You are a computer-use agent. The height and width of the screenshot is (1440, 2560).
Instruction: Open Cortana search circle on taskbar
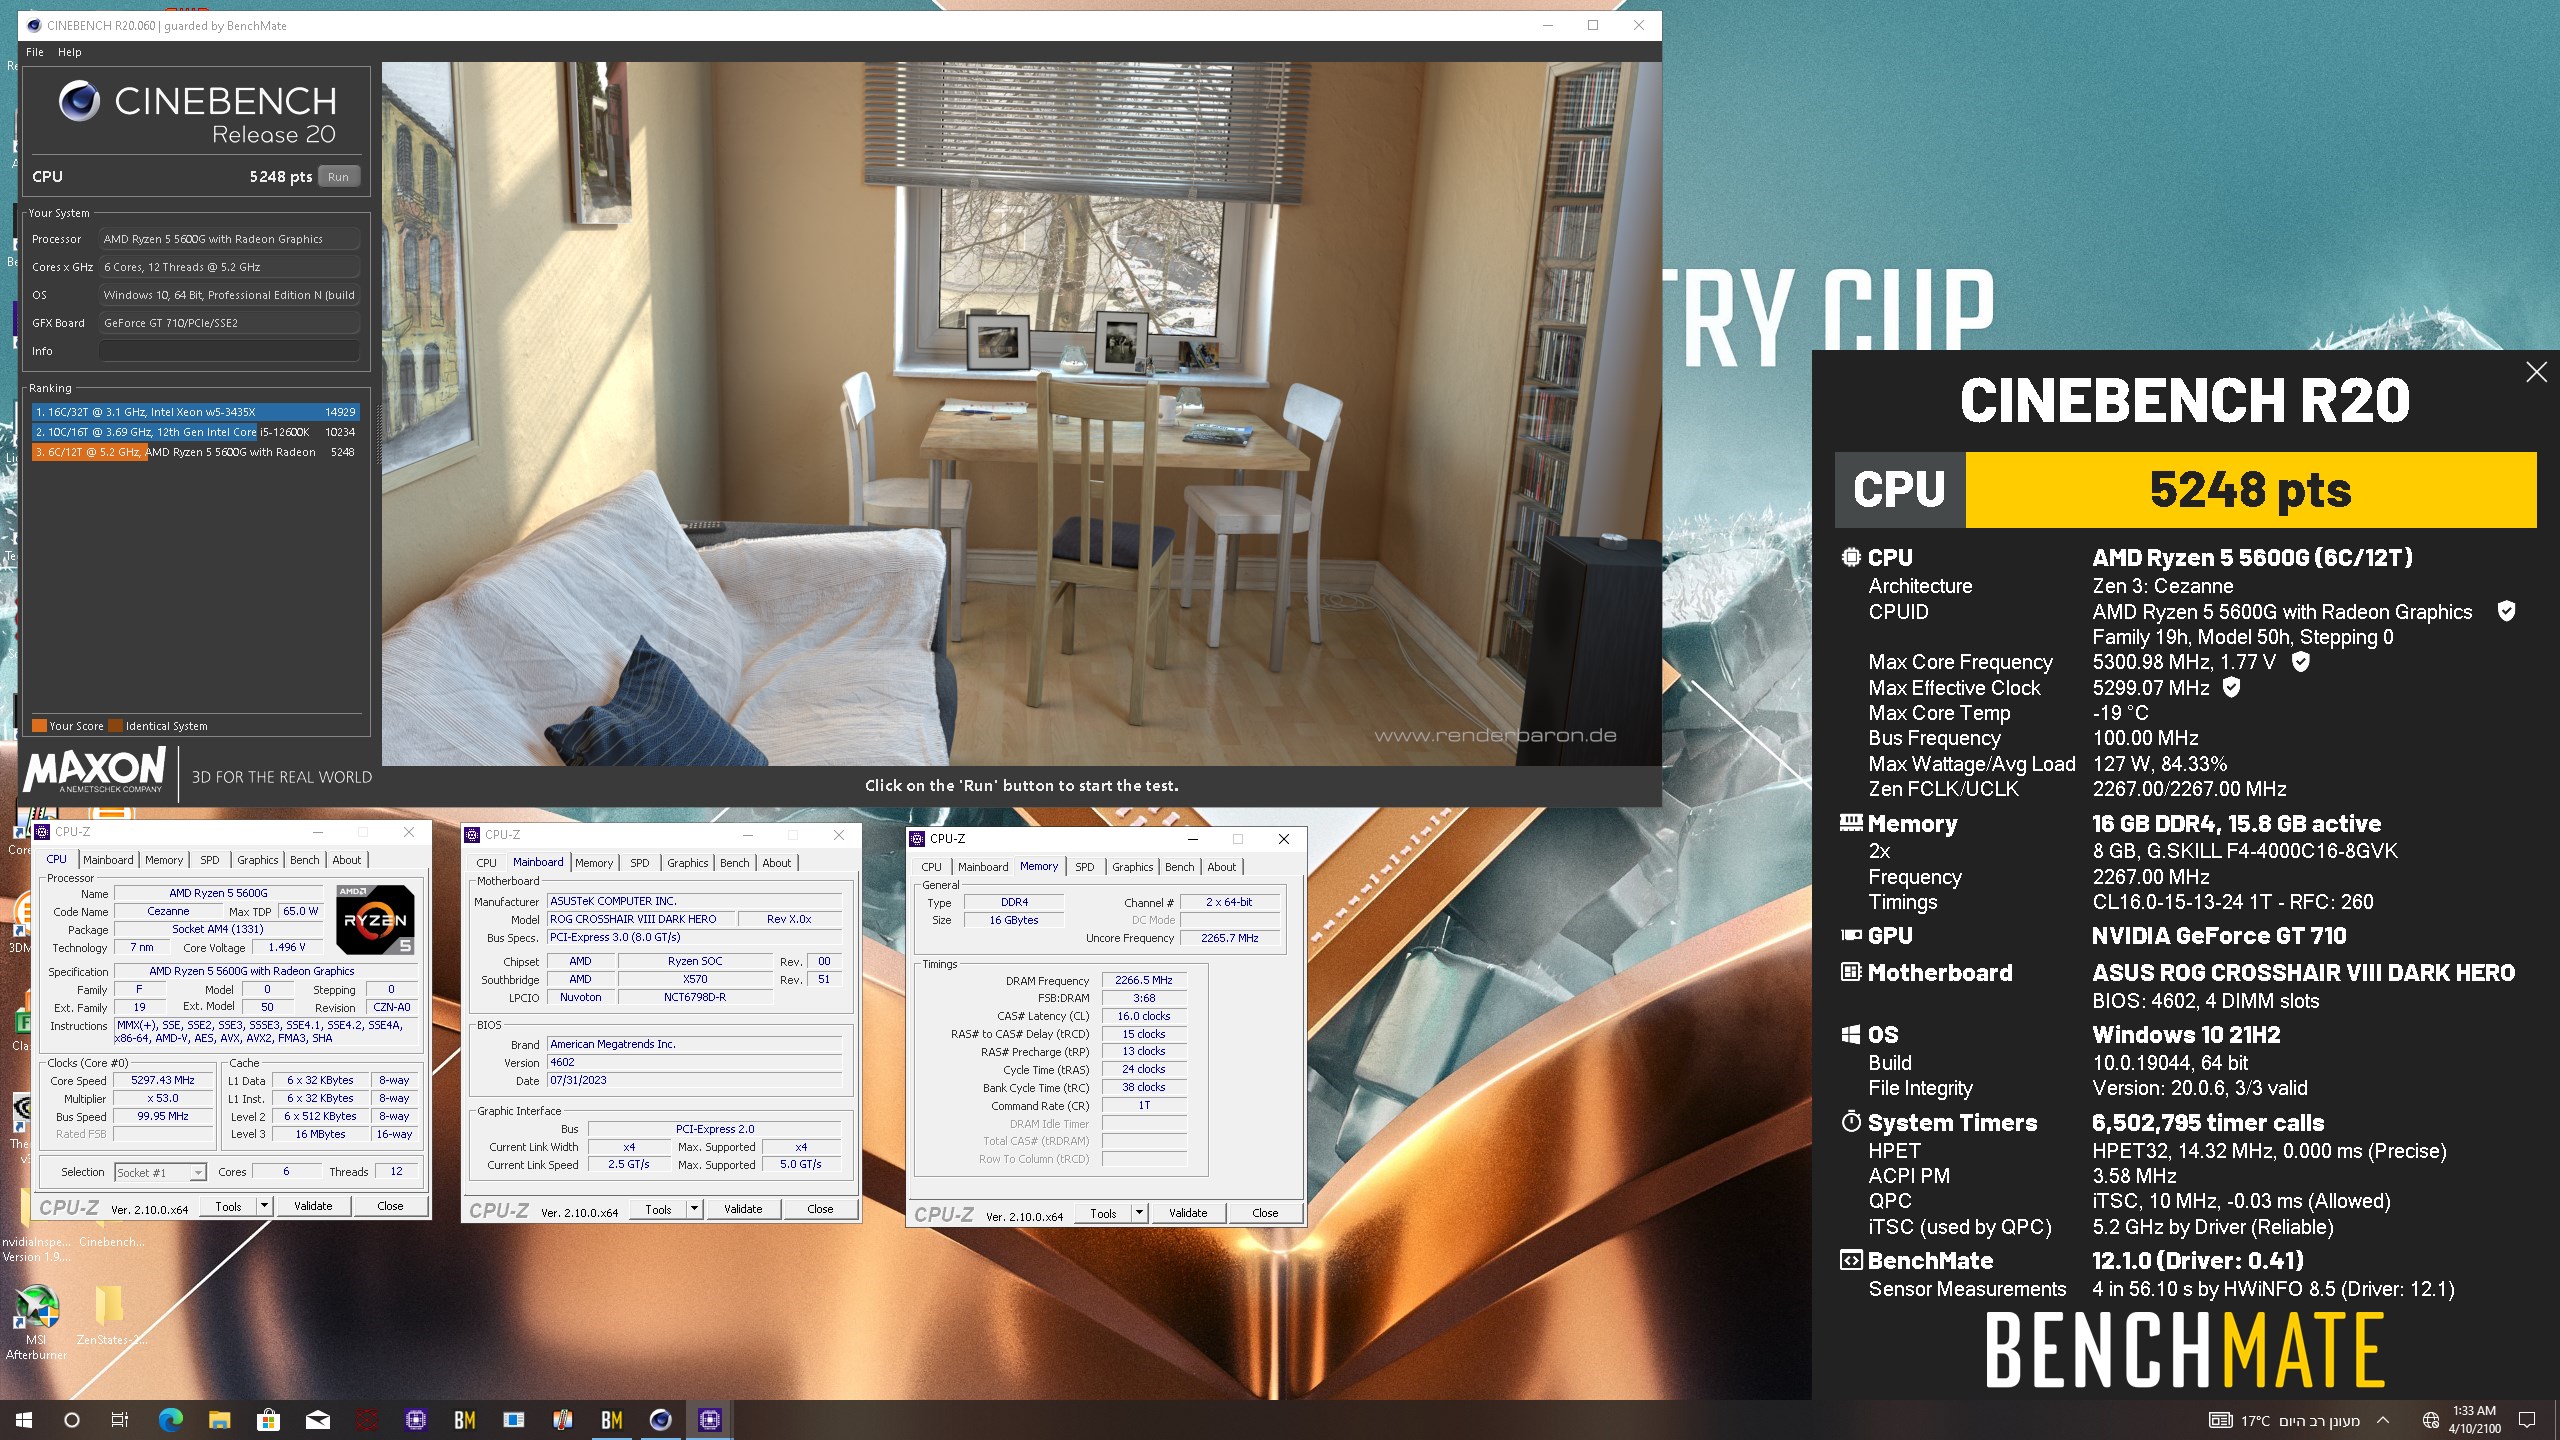pos(72,1420)
